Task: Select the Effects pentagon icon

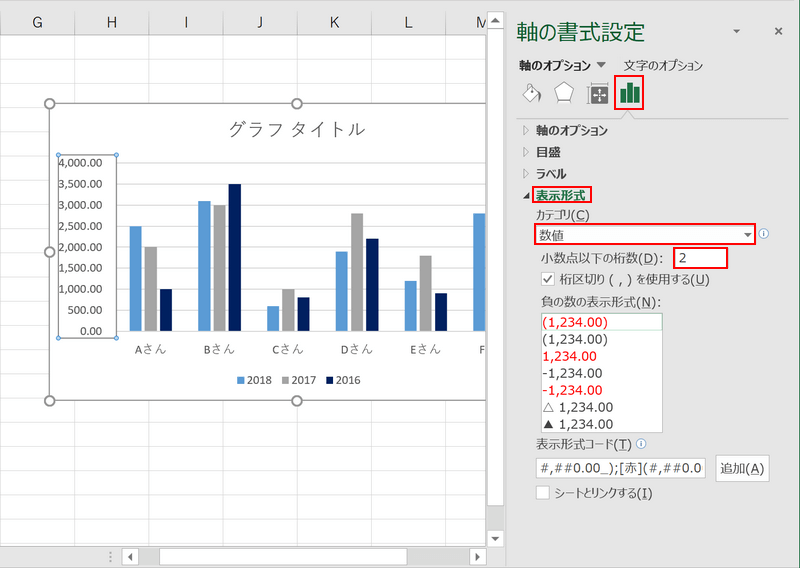Action: point(565,93)
